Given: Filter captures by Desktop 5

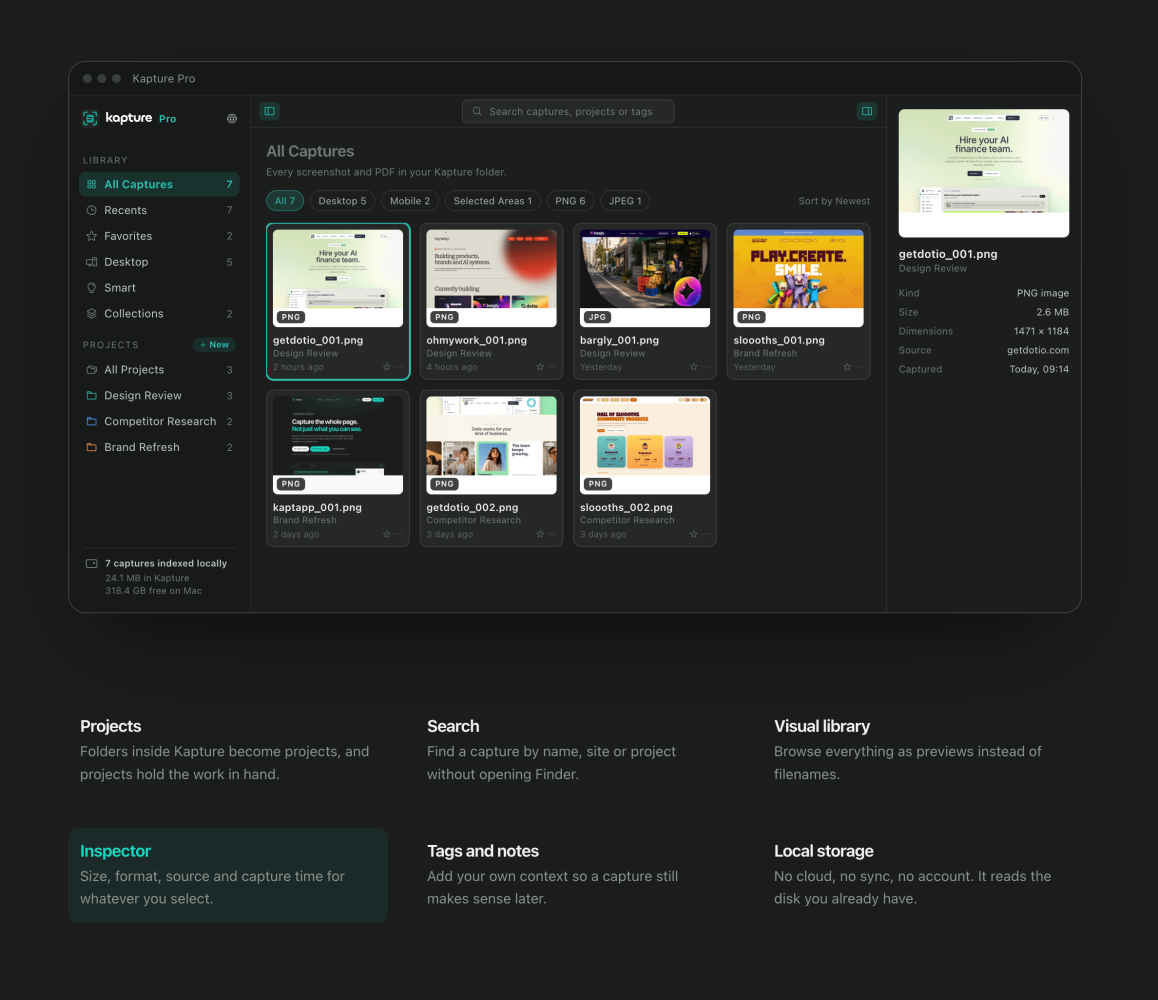Looking at the screenshot, I should pos(343,201).
